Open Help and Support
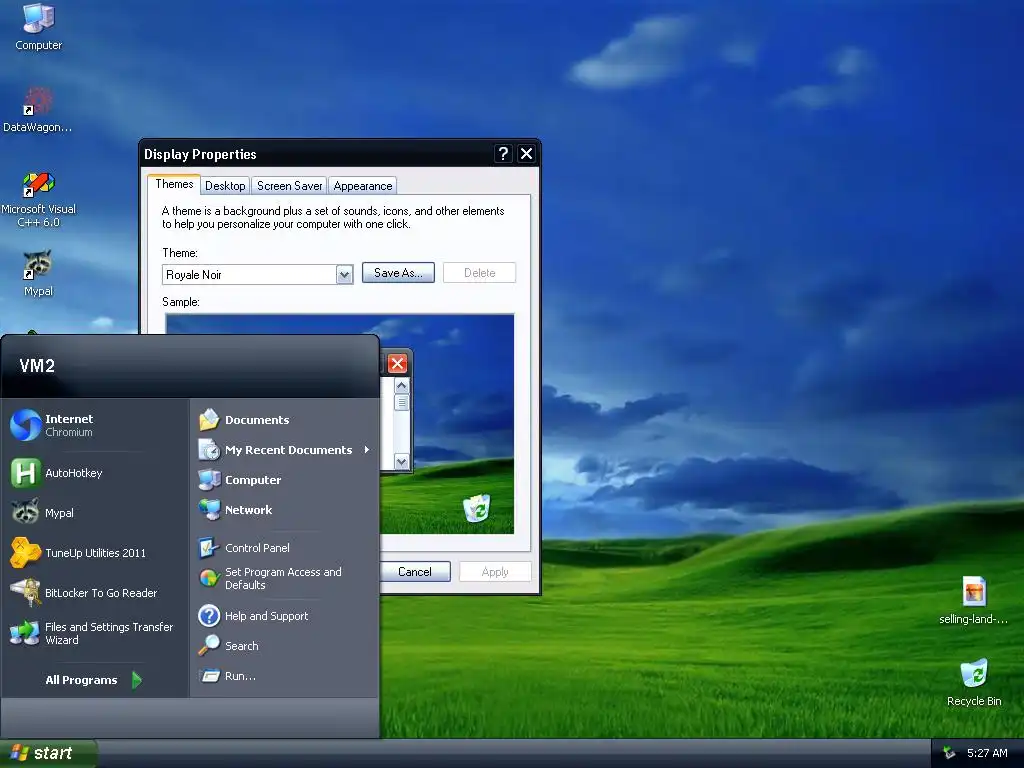 285,616
